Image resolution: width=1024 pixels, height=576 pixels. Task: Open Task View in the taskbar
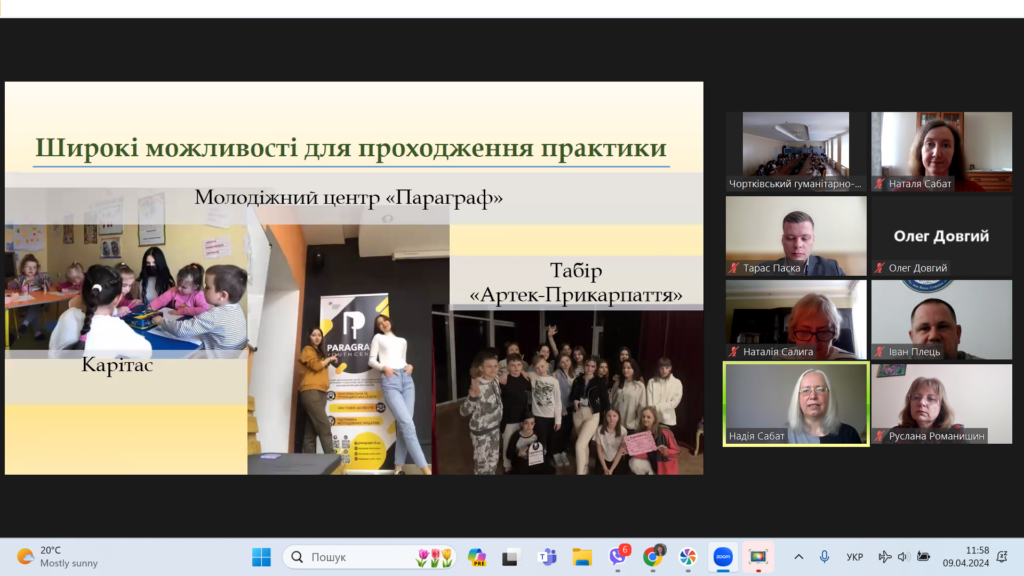(511, 557)
